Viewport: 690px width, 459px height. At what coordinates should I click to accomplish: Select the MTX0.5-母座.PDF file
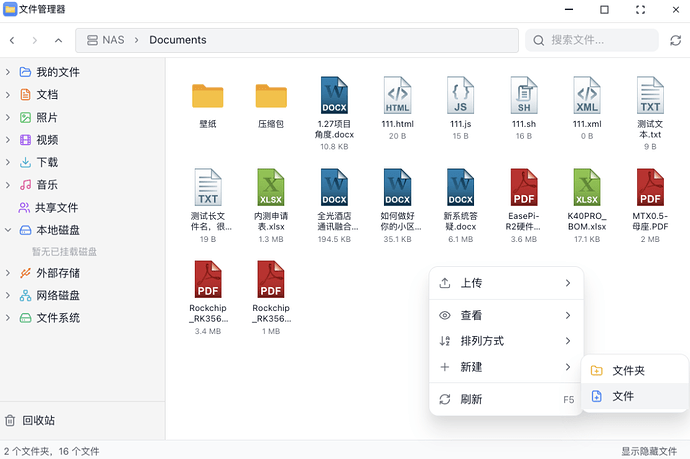pyautogui.click(x=650, y=187)
